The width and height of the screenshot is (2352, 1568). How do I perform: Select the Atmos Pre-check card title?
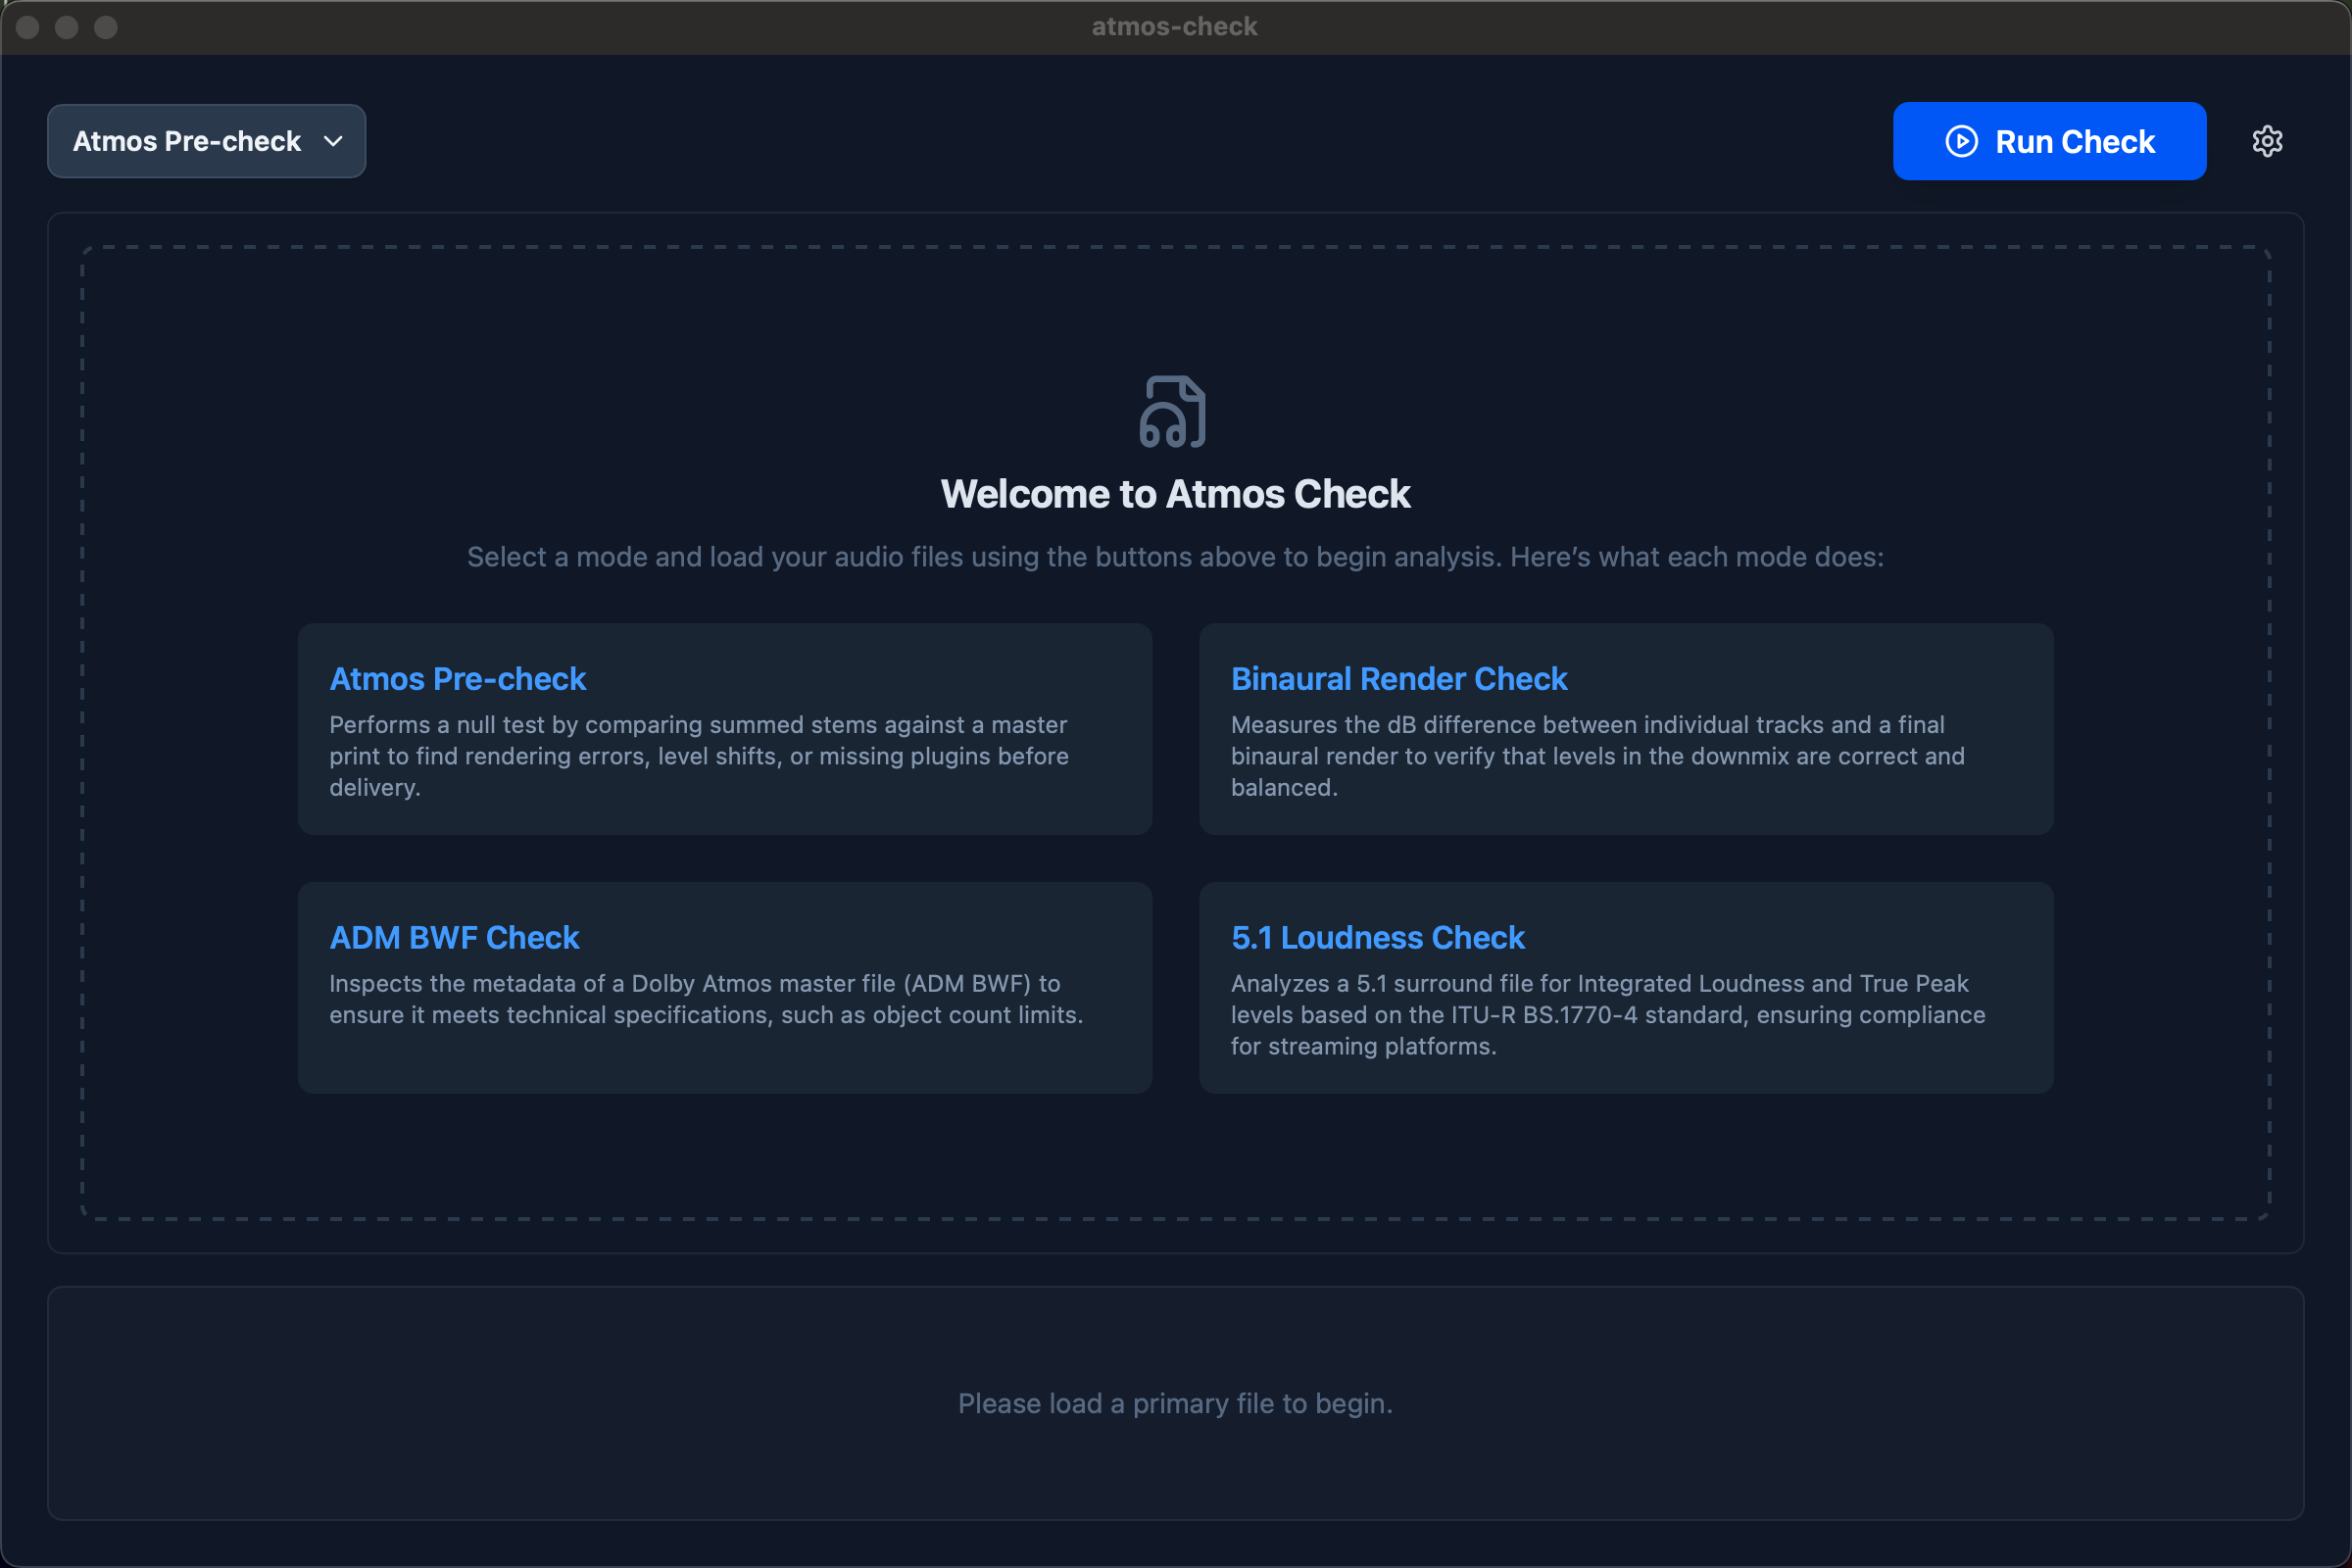click(457, 679)
